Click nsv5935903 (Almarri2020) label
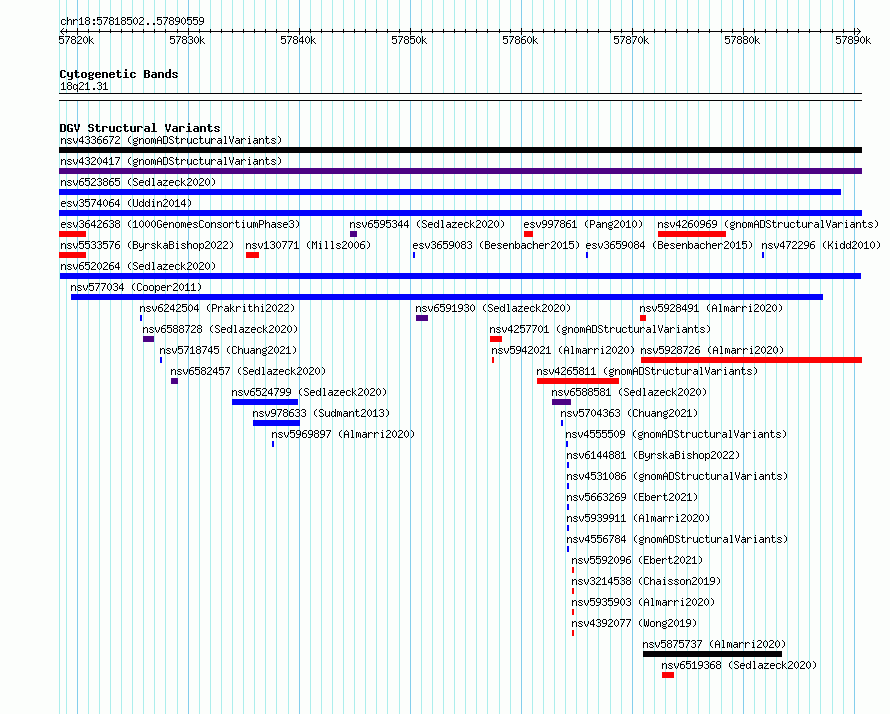Image resolution: width=890 pixels, height=714 pixels. click(643, 602)
